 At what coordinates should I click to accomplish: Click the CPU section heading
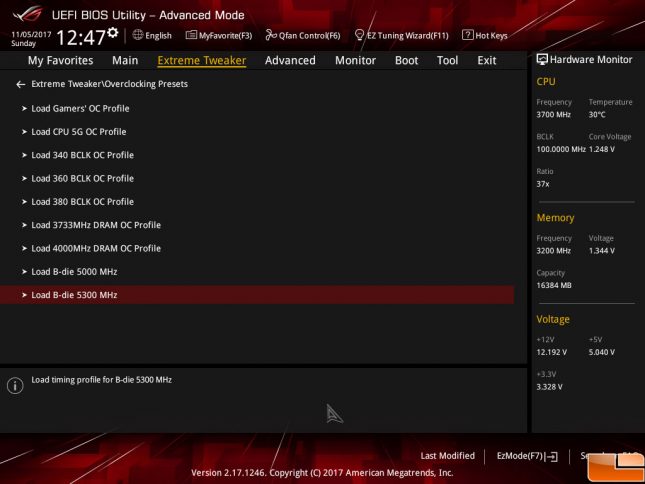(x=545, y=81)
